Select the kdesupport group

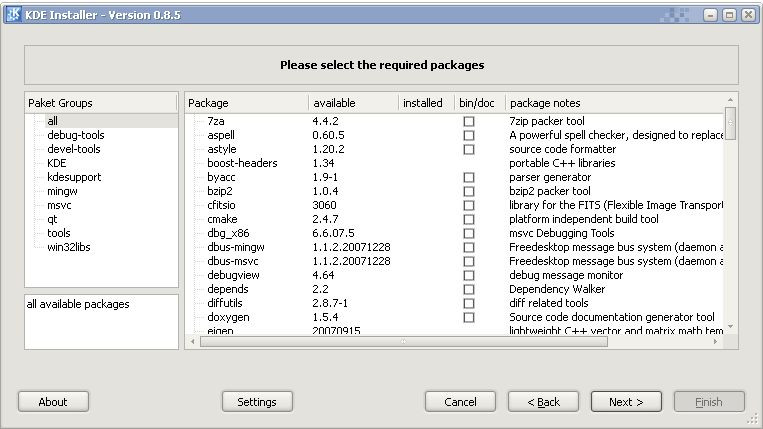[x=74, y=177]
